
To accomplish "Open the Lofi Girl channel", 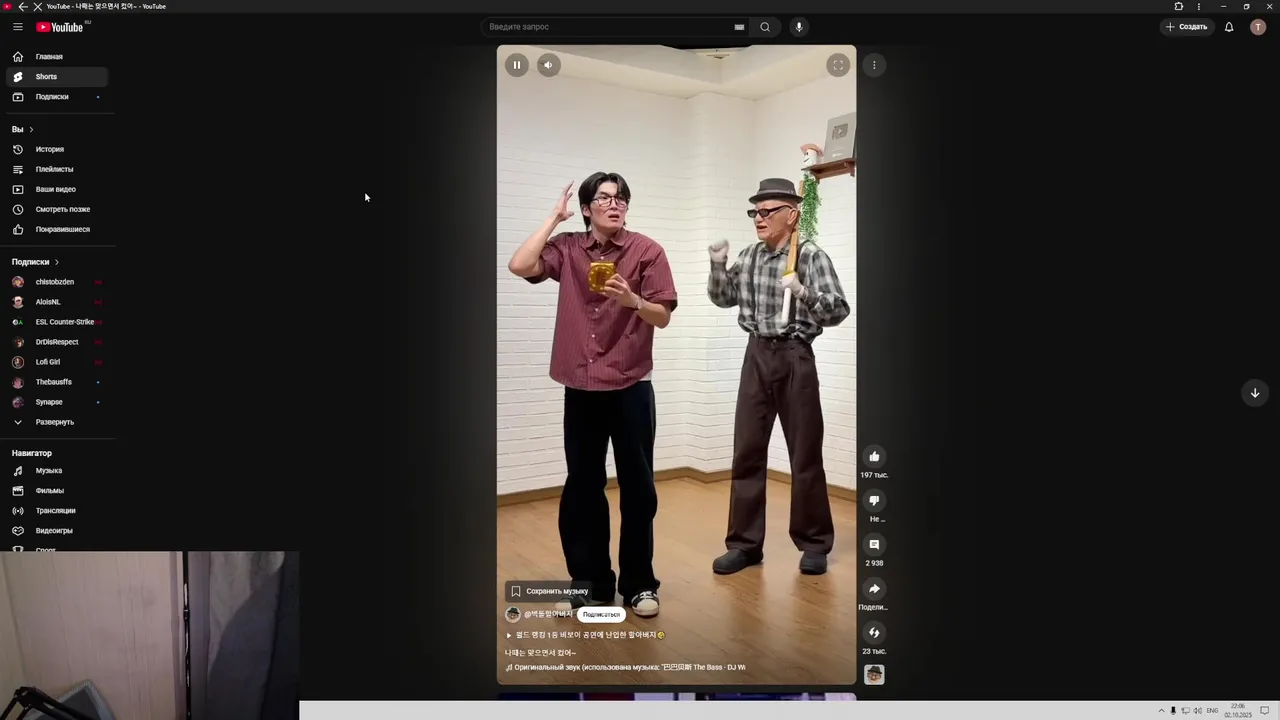I will point(57,362).
